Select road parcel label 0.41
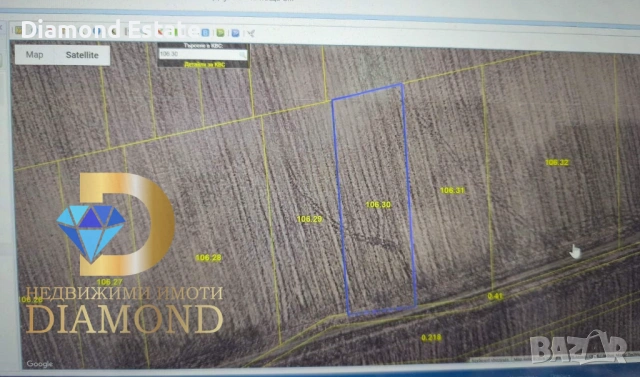This screenshot has width=640, height=377. [x=495, y=296]
